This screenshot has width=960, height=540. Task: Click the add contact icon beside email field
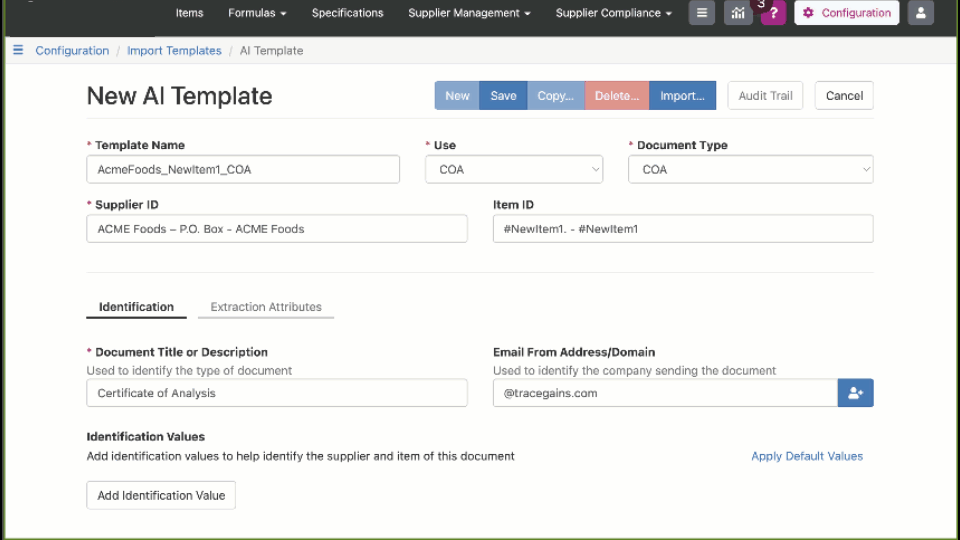point(855,393)
